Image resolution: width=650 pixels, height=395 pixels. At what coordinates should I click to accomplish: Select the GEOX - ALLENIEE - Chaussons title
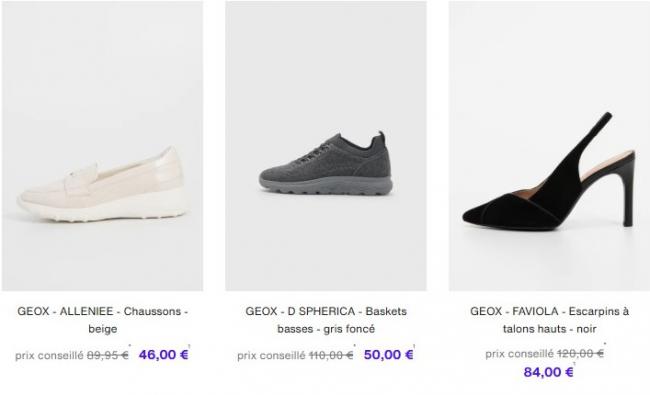(102, 320)
